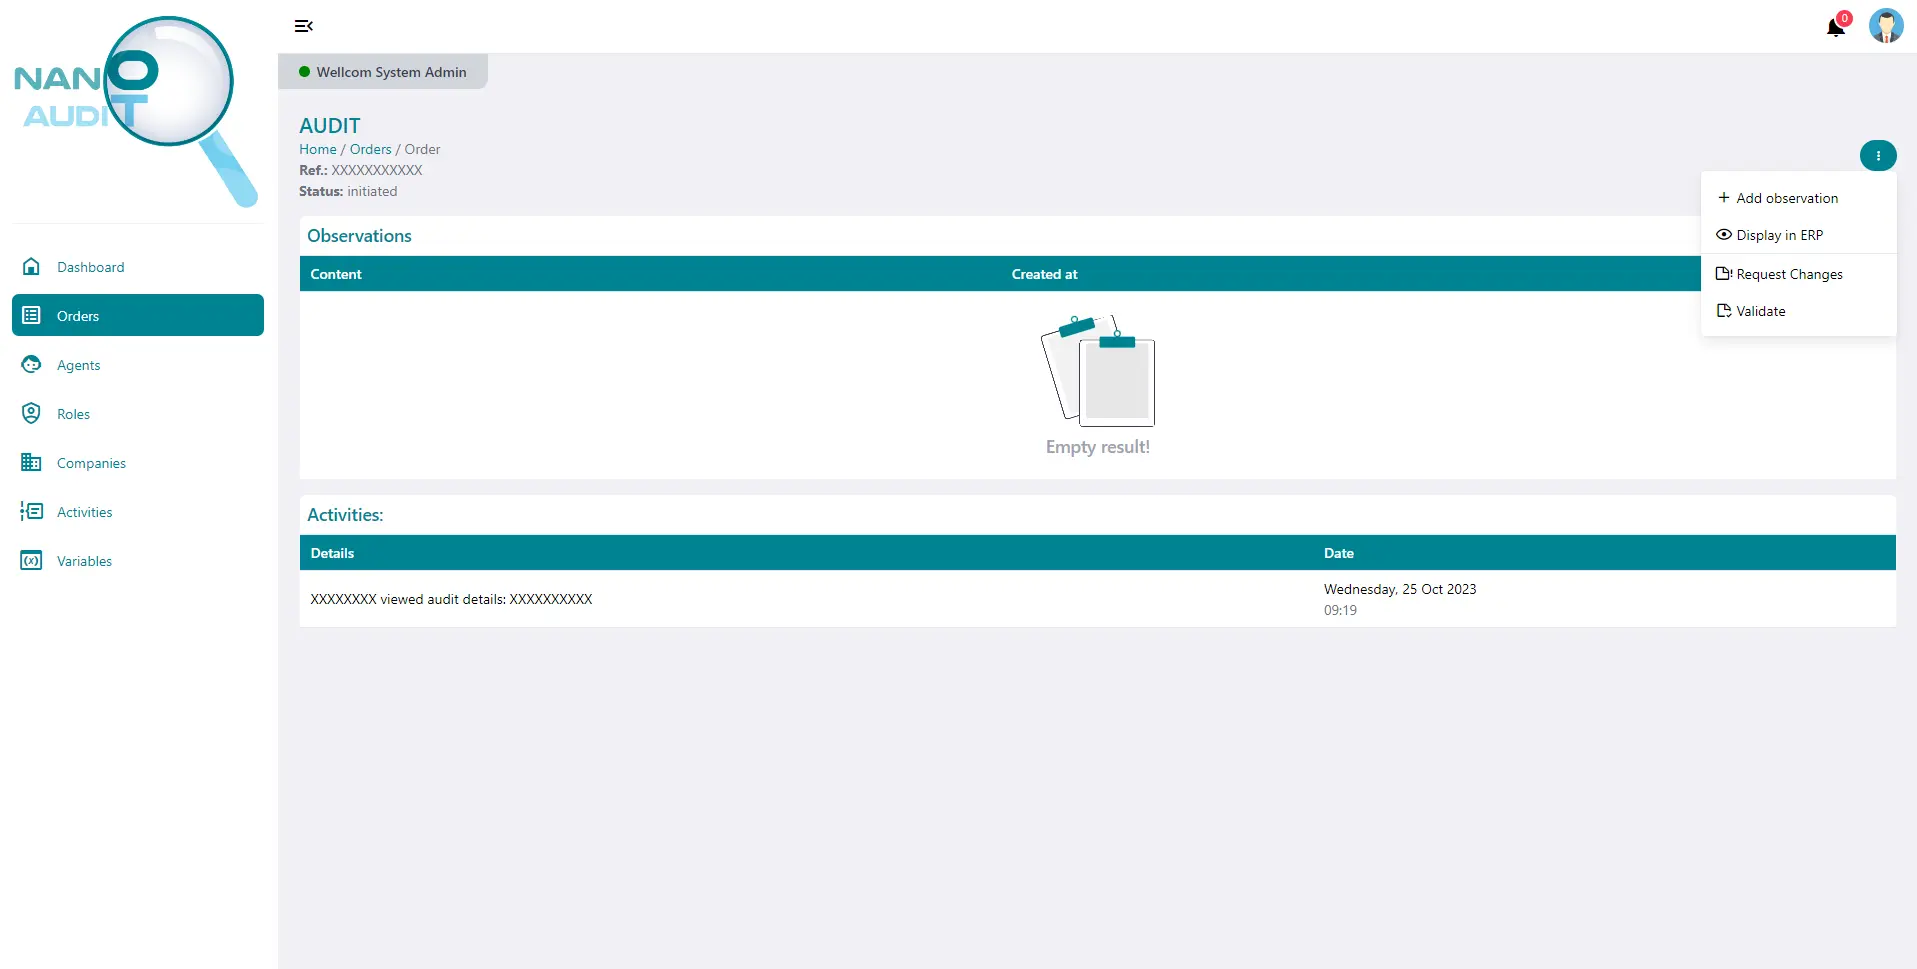Select the Orders icon in the sidebar
The image size is (1917, 969).
point(31,315)
